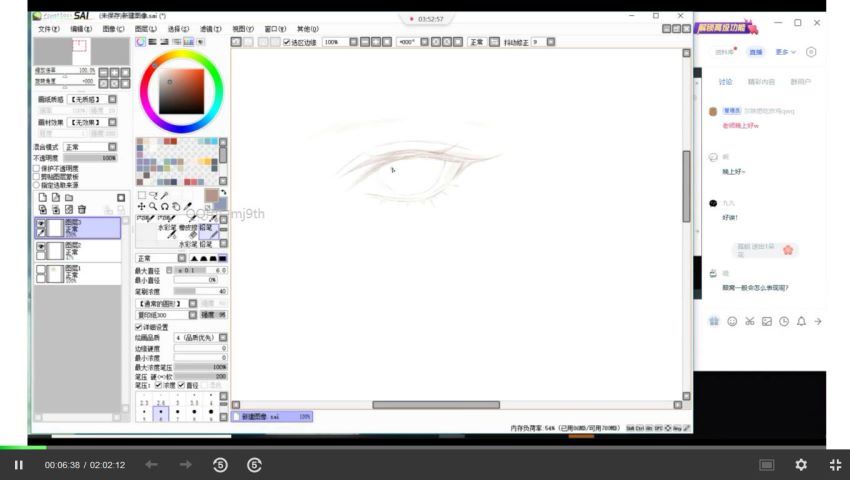Image resolution: width=850 pixels, height=480 pixels.
Task: Open the File menu in SAI
Action: [x=48, y=29]
